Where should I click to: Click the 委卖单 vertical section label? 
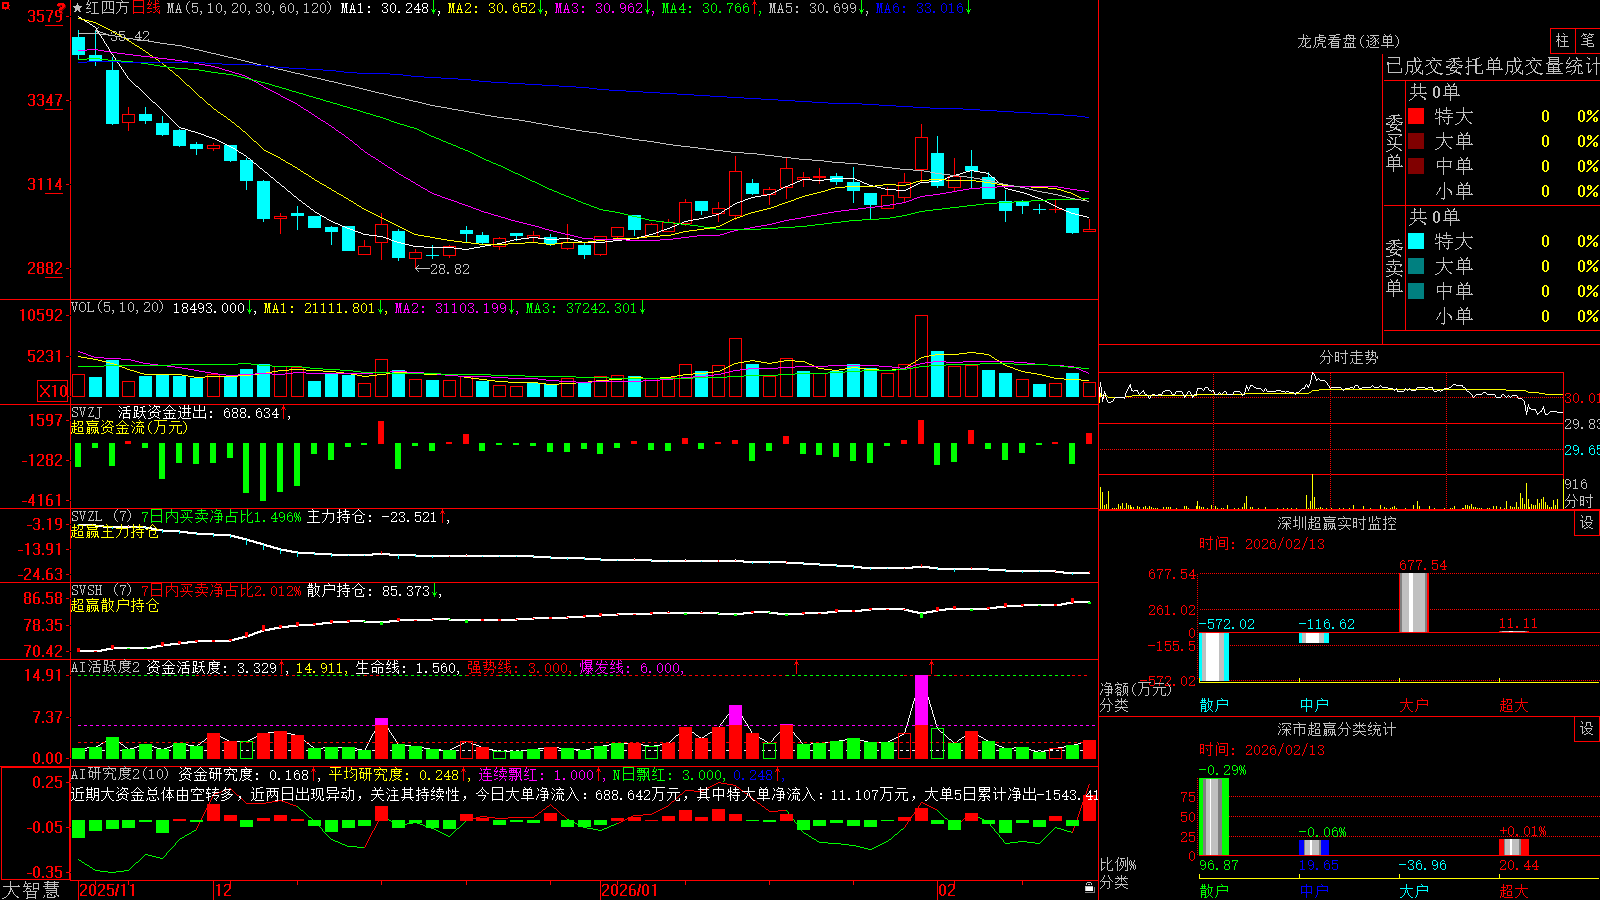tap(1394, 267)
